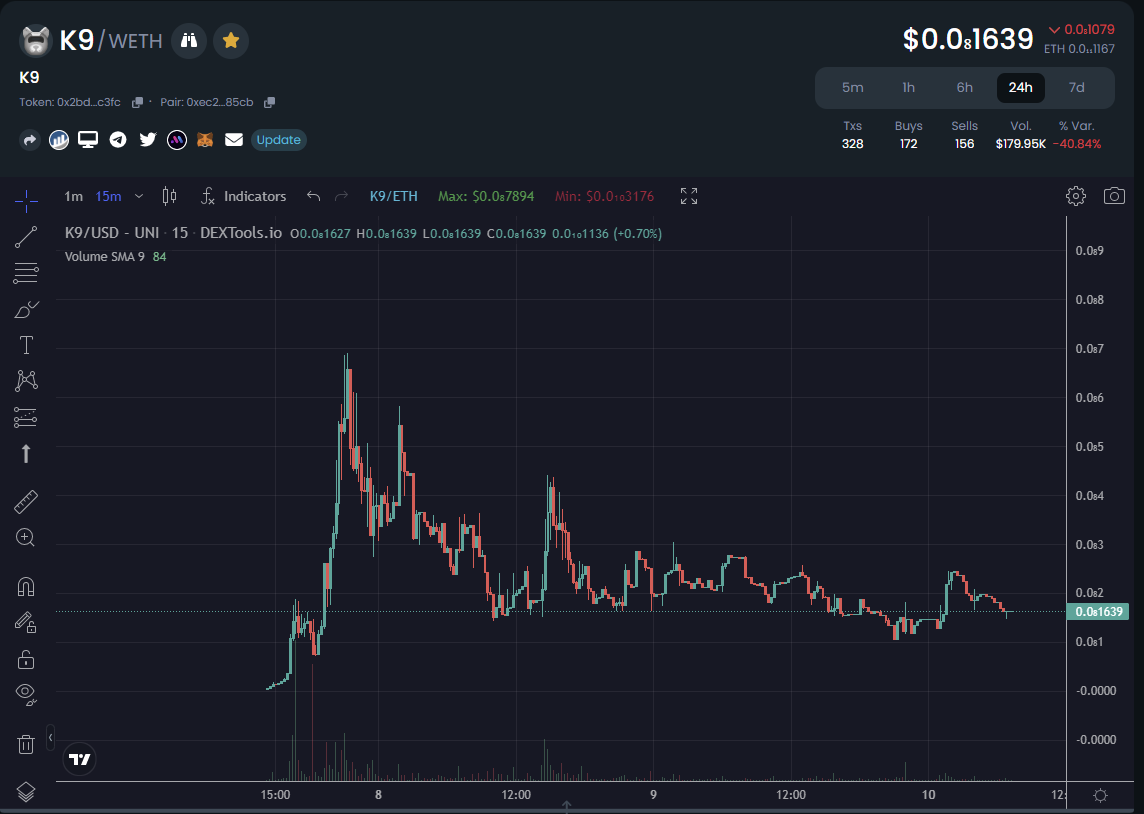Click the email envelope icon
Image resolution: width=1144 pixels, height=814 pixels.
tap(233, 139)
